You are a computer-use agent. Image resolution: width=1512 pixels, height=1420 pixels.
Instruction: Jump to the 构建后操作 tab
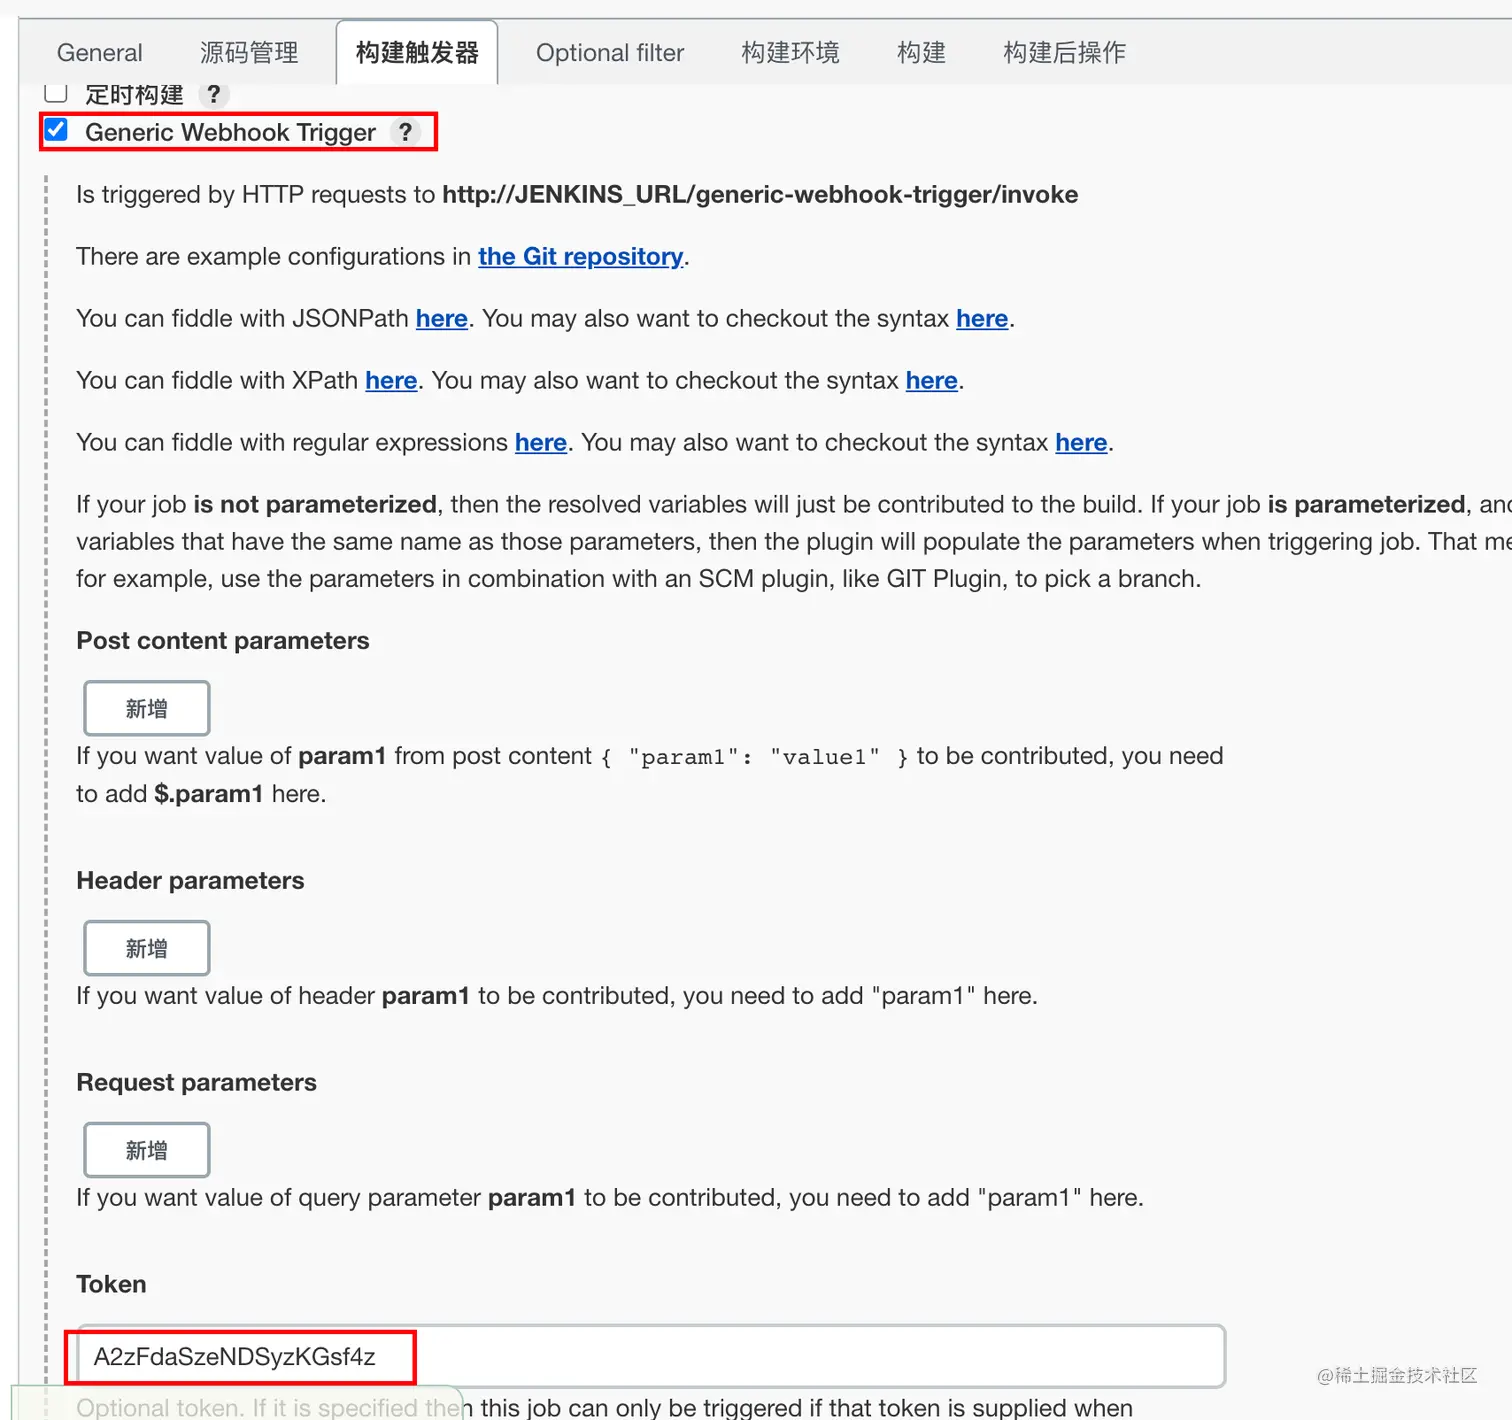1064,53
